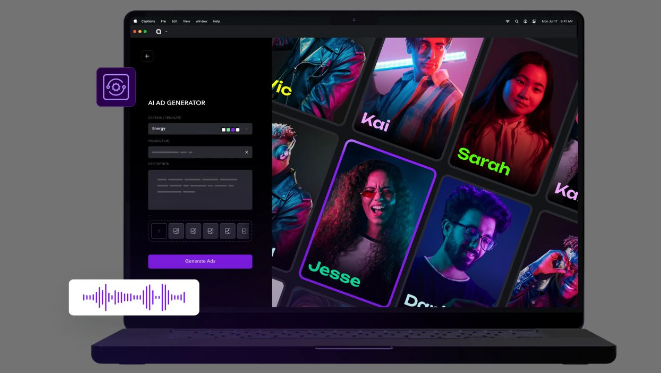Screen dimensions: 661x373
Task: Open Spotlight search magnifier in the menu bar
Action: click(x=516, y=21)
